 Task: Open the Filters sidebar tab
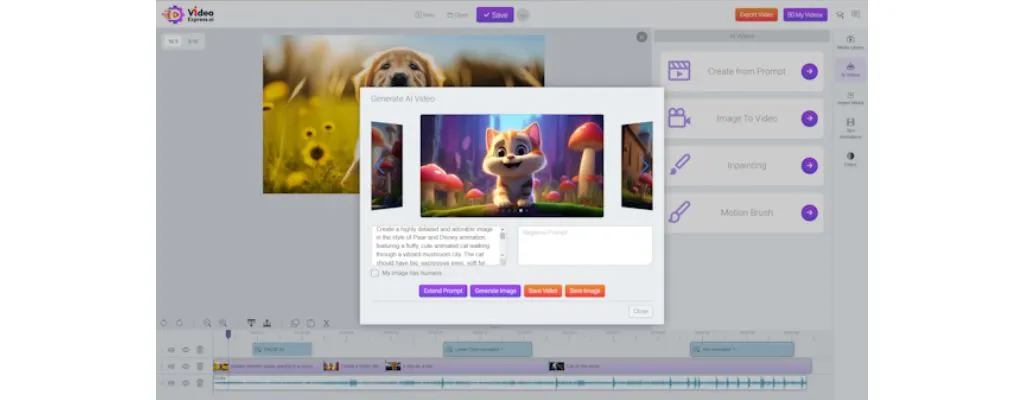pyautogui.click(x=850, y=159)
